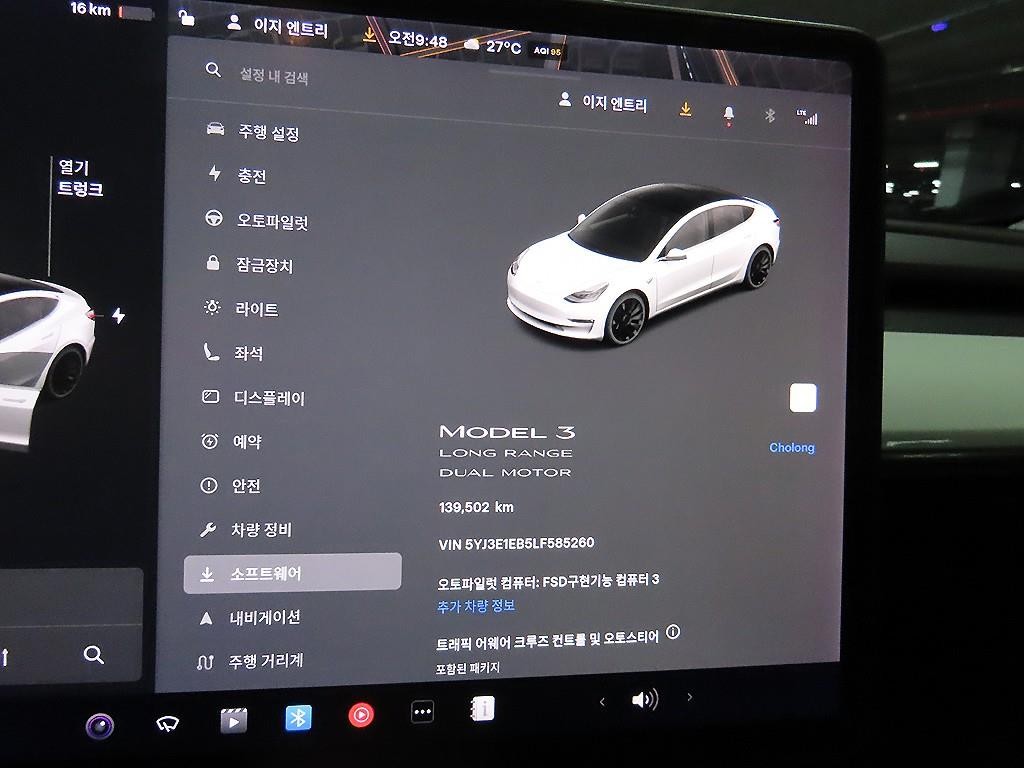Click the 139,502 km odometer value
The height and width of the screenshot is (768, 1024).
click(x=476, y=507)
